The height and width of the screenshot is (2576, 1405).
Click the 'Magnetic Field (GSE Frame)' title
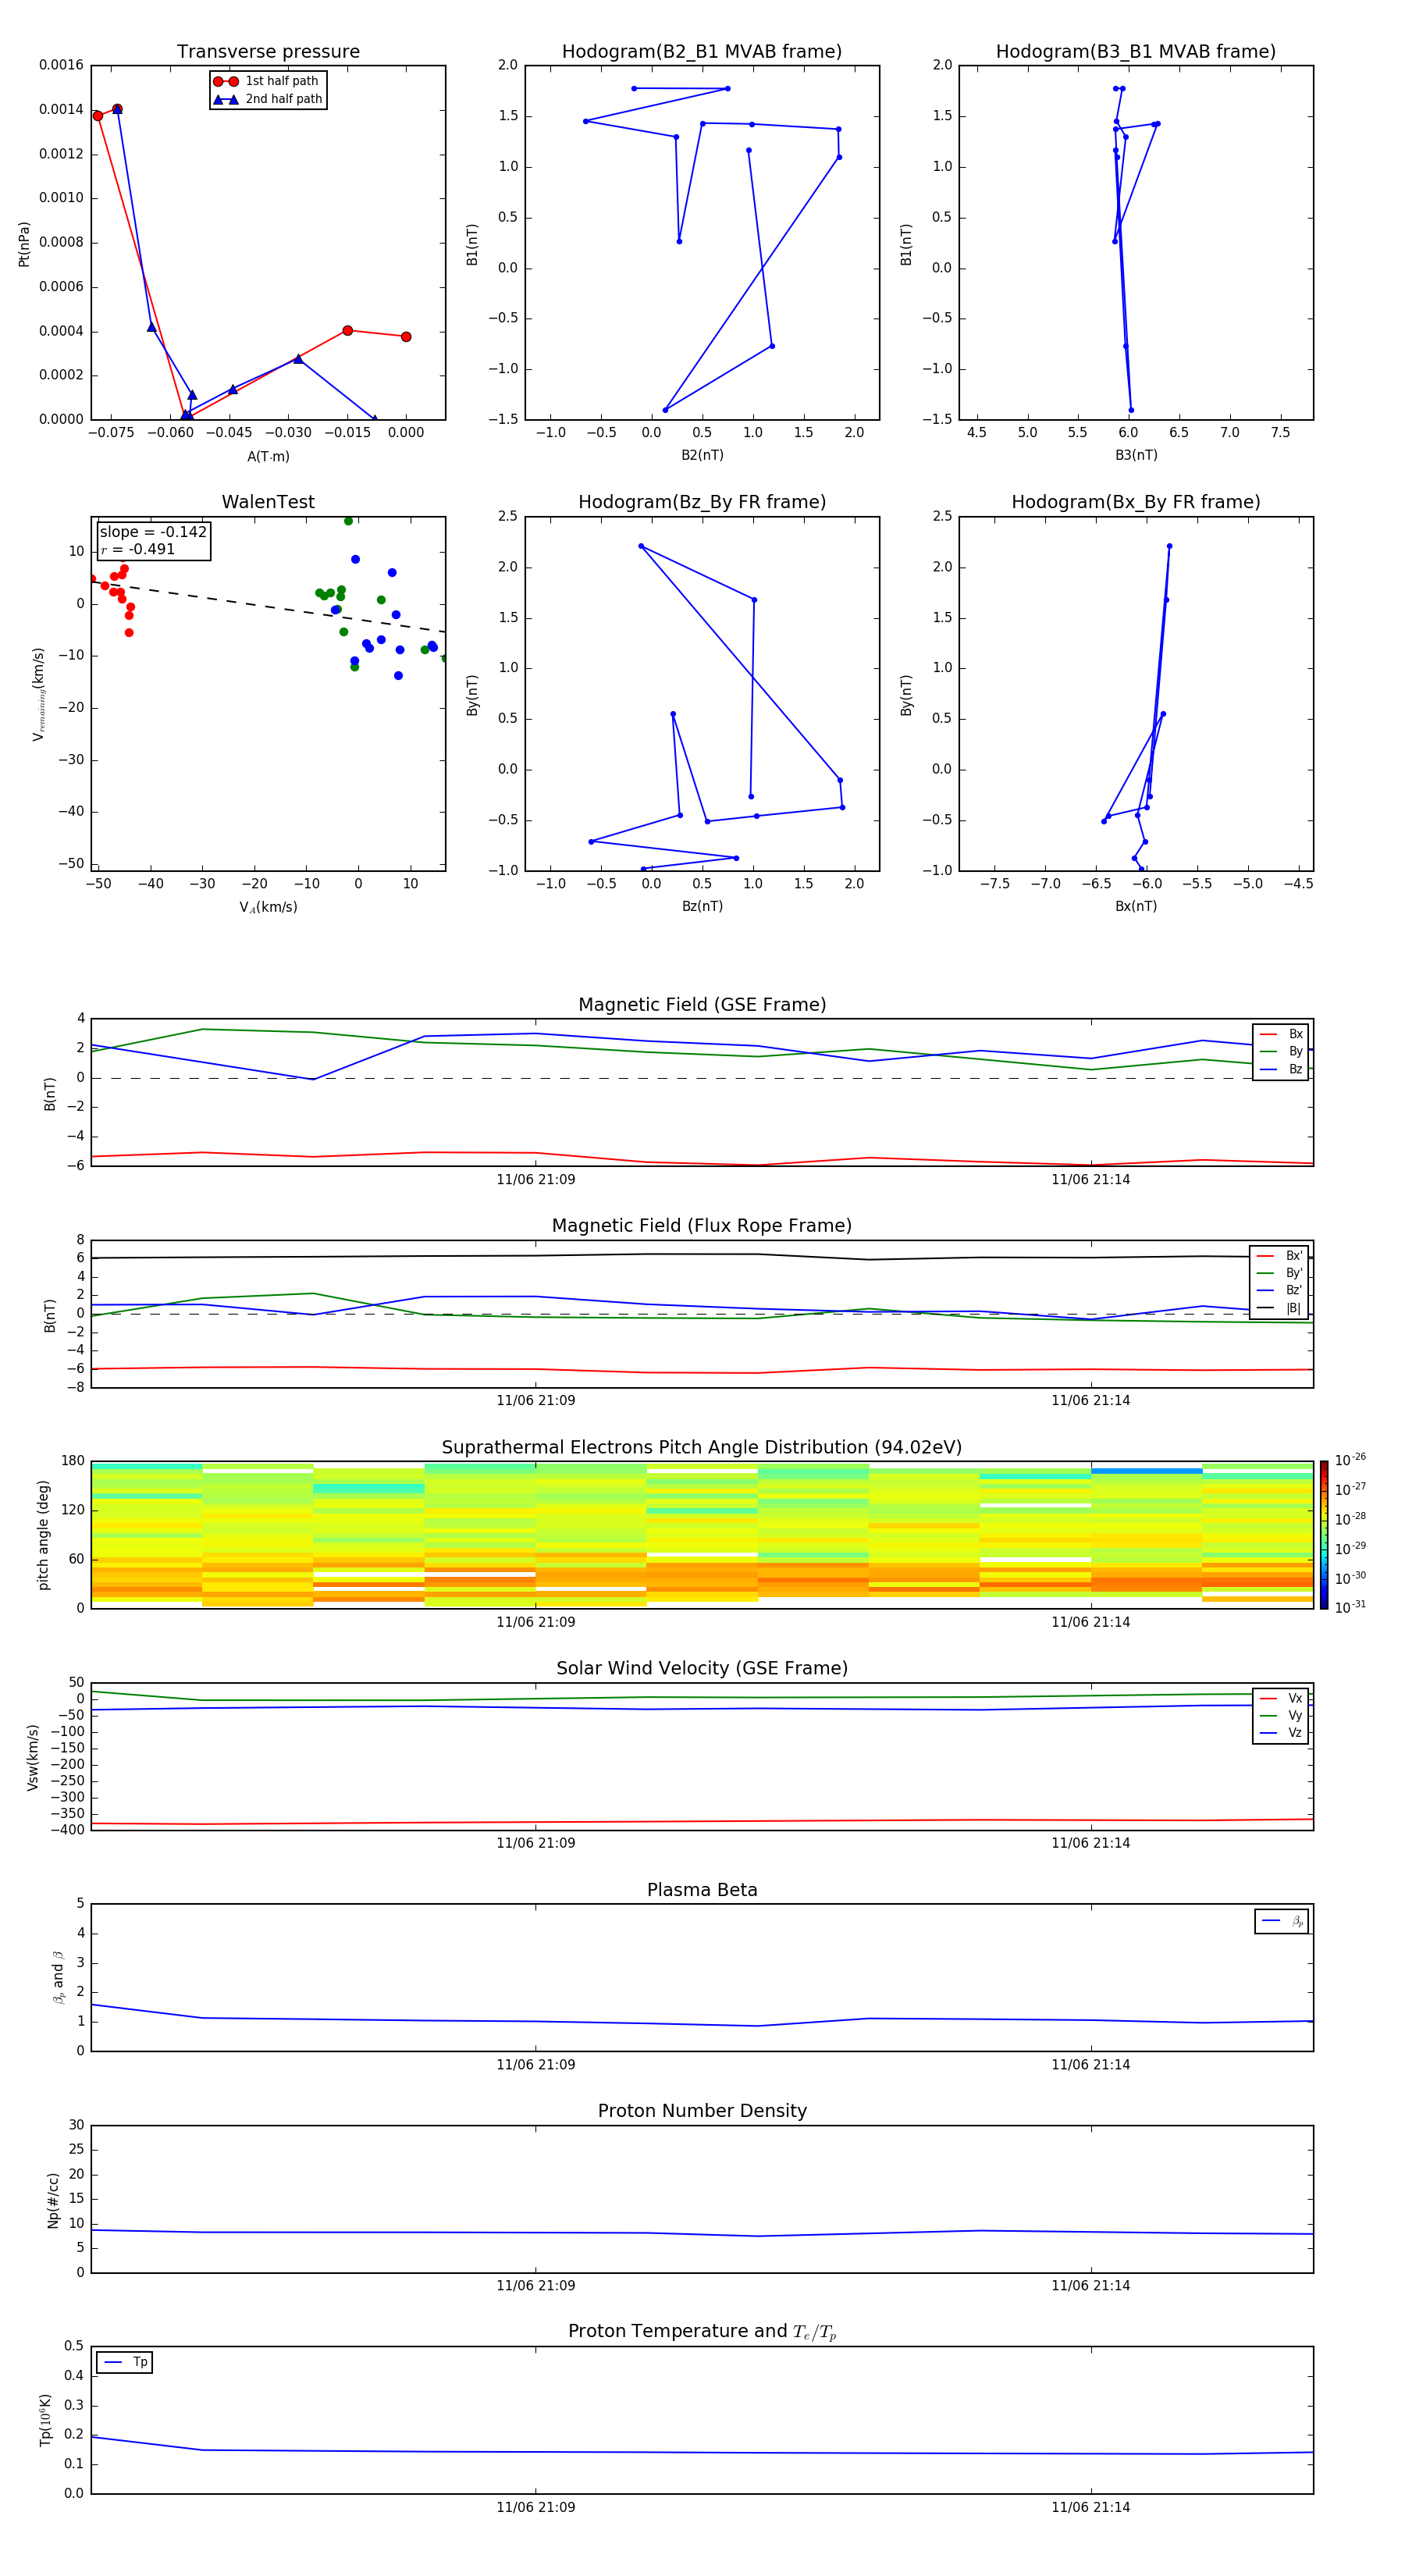tap(702, 1004)
